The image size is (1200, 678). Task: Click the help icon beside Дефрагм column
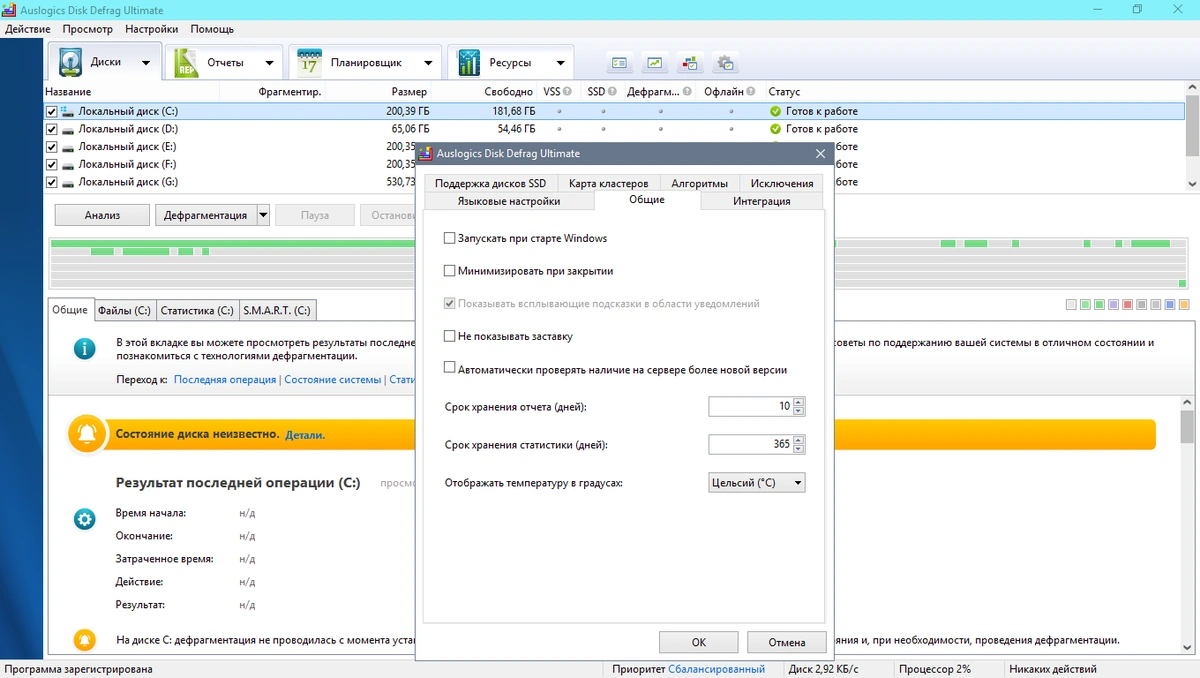pyautogui.click(x=686, y=92)
